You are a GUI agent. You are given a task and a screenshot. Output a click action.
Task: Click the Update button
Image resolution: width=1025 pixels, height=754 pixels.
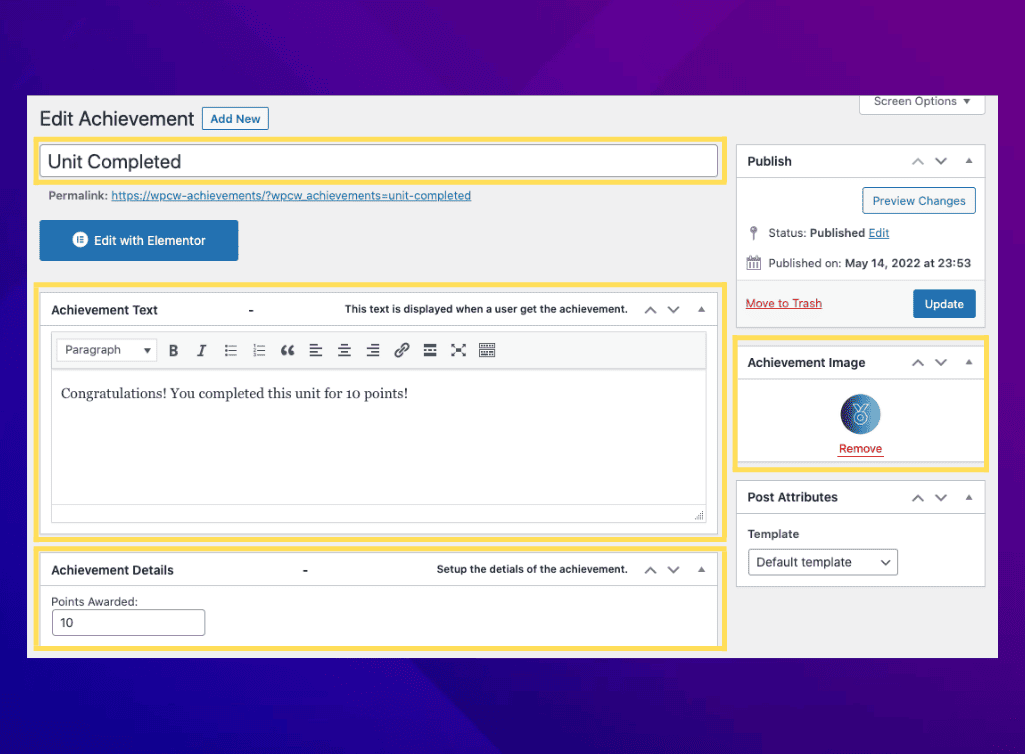[944, 304]
